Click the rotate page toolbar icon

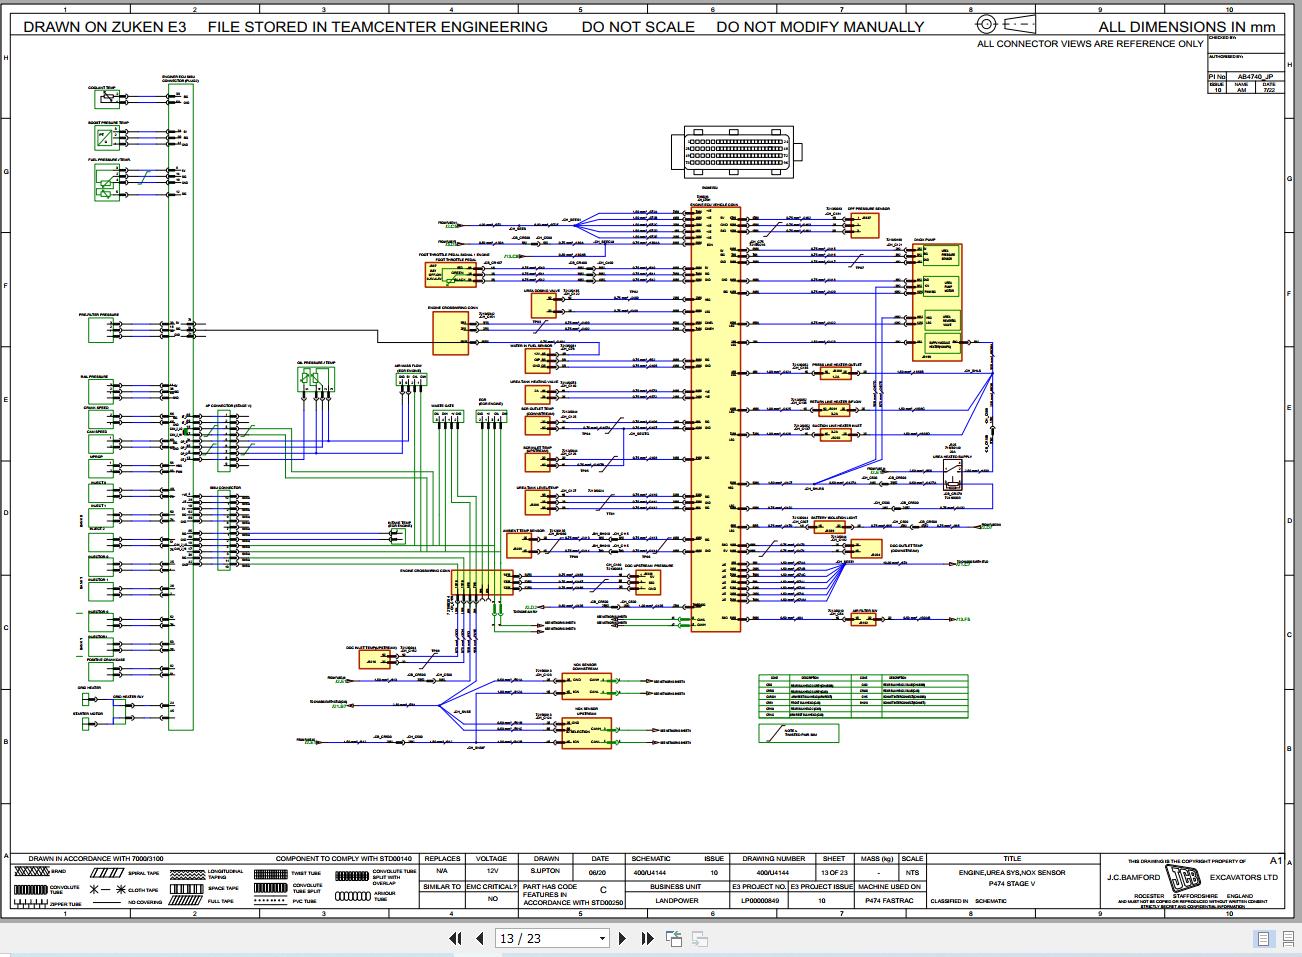click(x=673, y=938)
